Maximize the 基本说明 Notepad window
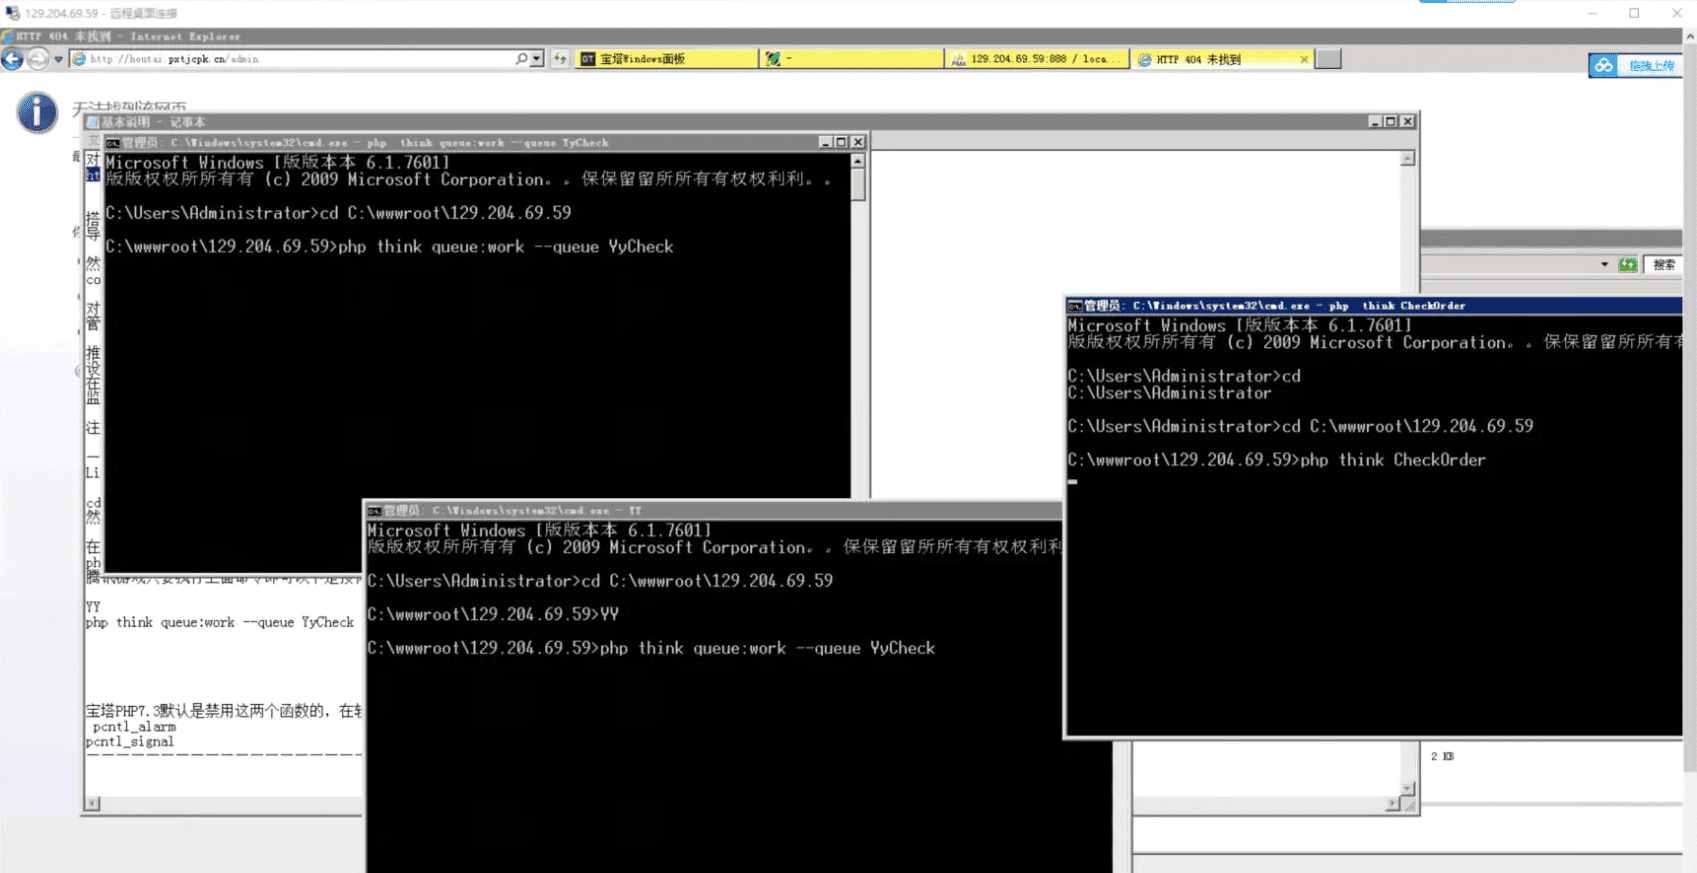1697x873 pixels. (x=1390, y=121)
